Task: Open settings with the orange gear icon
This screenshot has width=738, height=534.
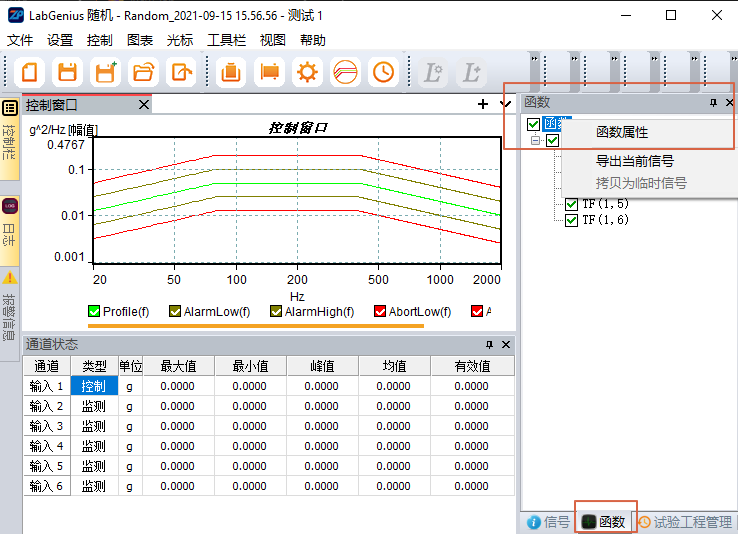Action: coord(307,72)
